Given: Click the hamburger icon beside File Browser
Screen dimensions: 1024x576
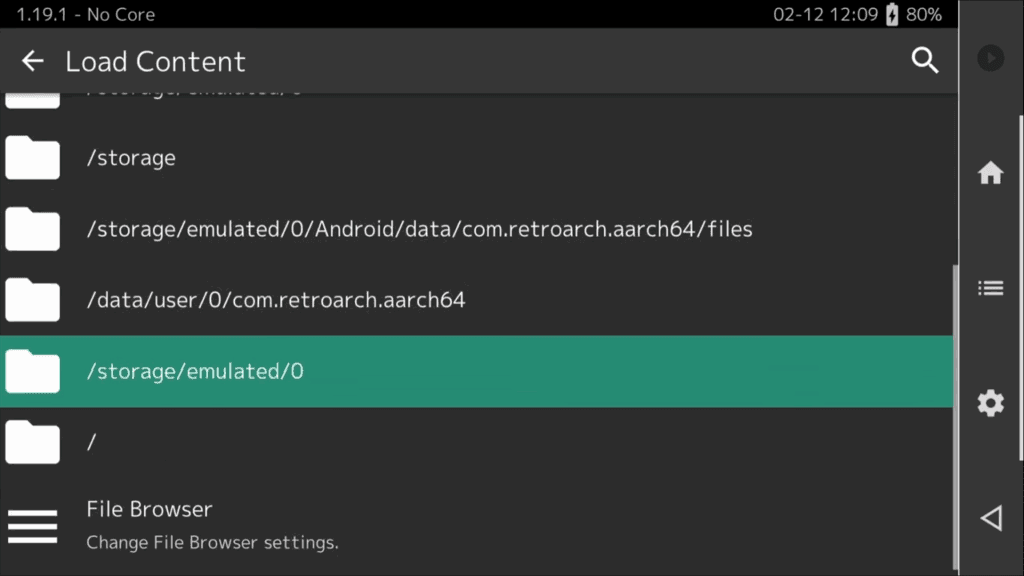Looking at the screenshot, I should (x=32, y=526).
